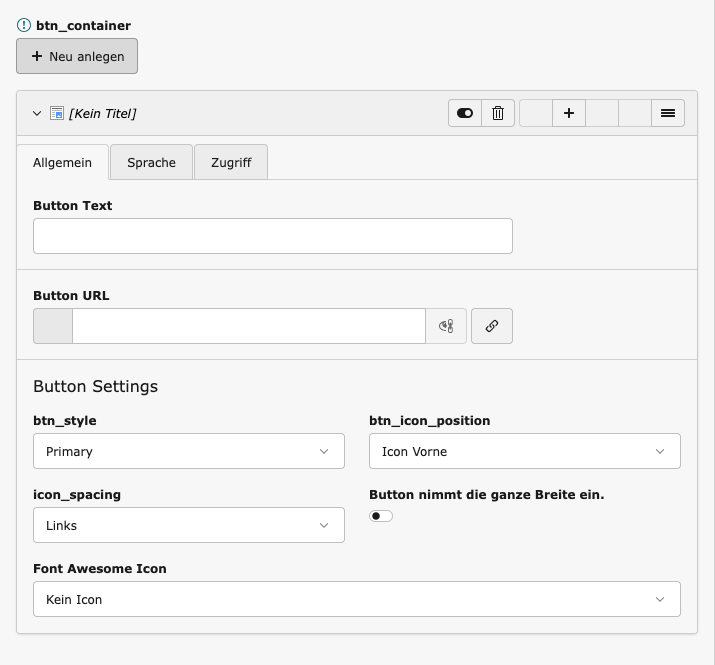Focus the Button Text input field
The height and width of the screenshot is (665, 715).
click(272, 236)
